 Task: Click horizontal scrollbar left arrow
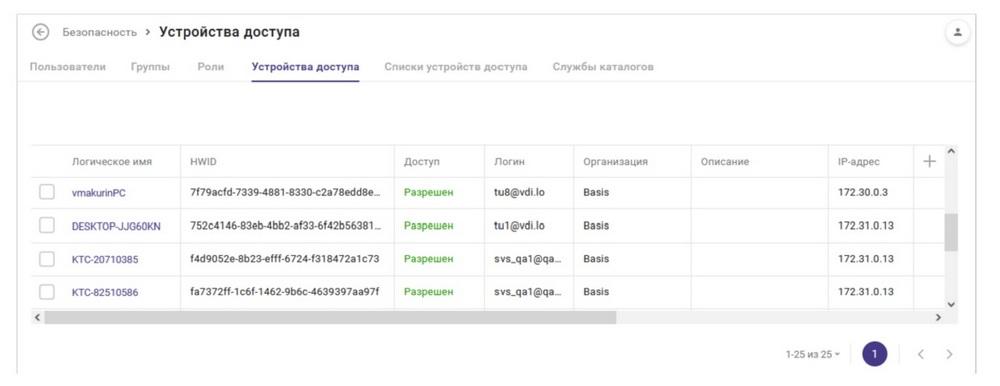(x=37, y=317)
